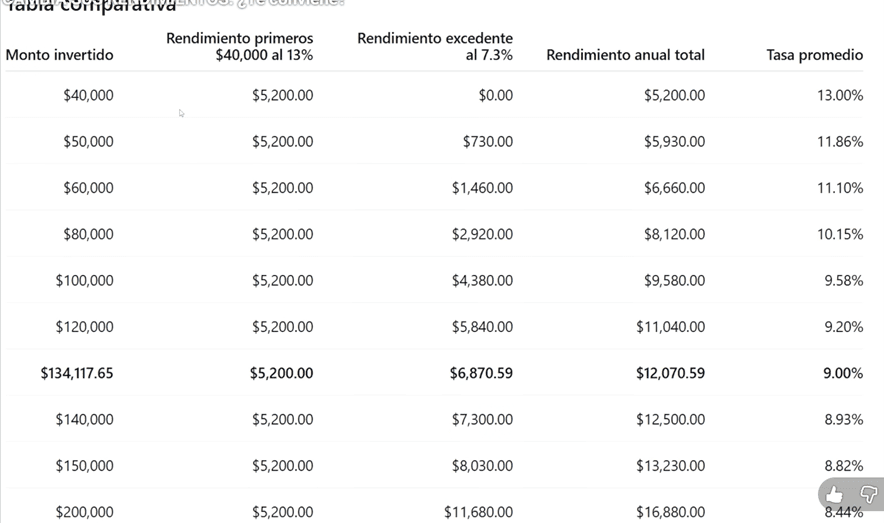The image size is (884, 523).
Task: Select the "Tasa promedio" column header
Action: [814, 55]
